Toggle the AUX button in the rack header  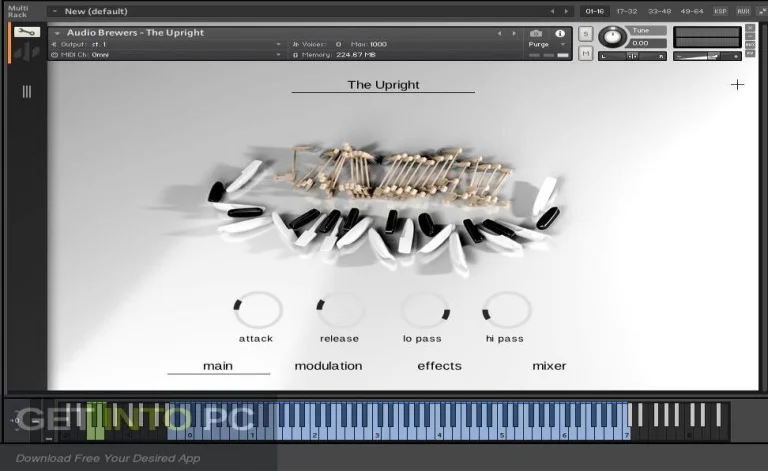743,11
